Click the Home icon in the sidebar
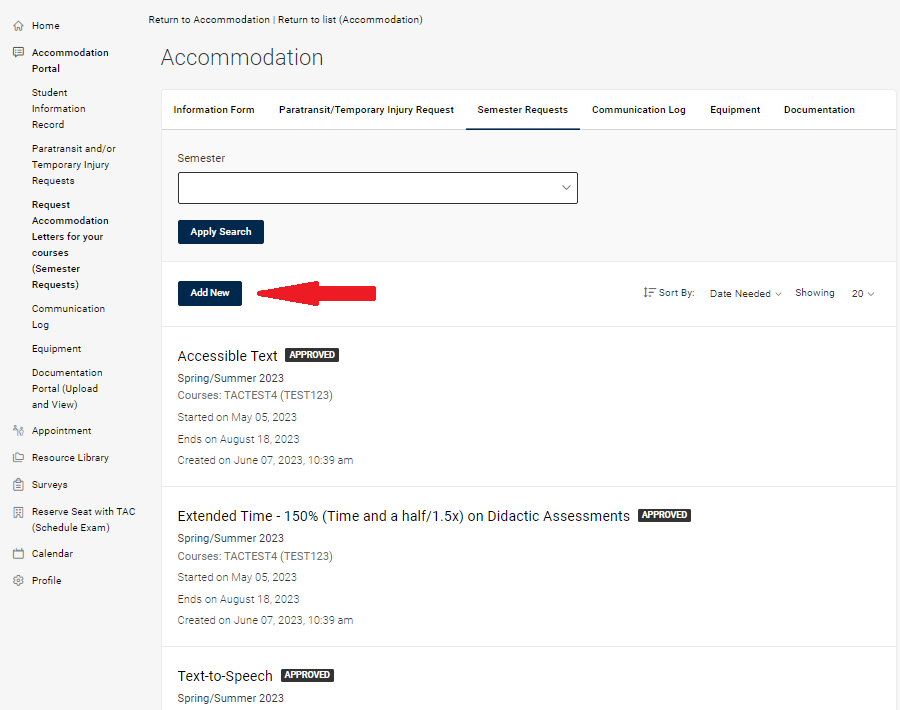Image resolution: width=900 pixels, height=710 pixels. click(16, 25)
